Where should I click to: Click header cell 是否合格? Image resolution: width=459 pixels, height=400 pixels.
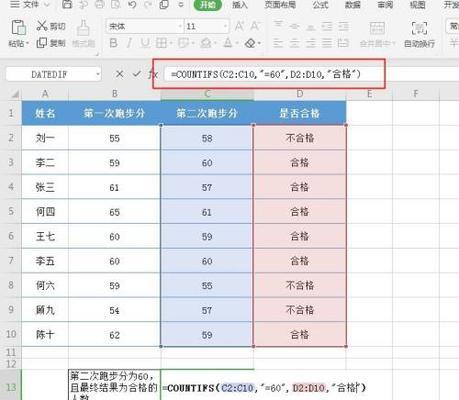(300, 113)
